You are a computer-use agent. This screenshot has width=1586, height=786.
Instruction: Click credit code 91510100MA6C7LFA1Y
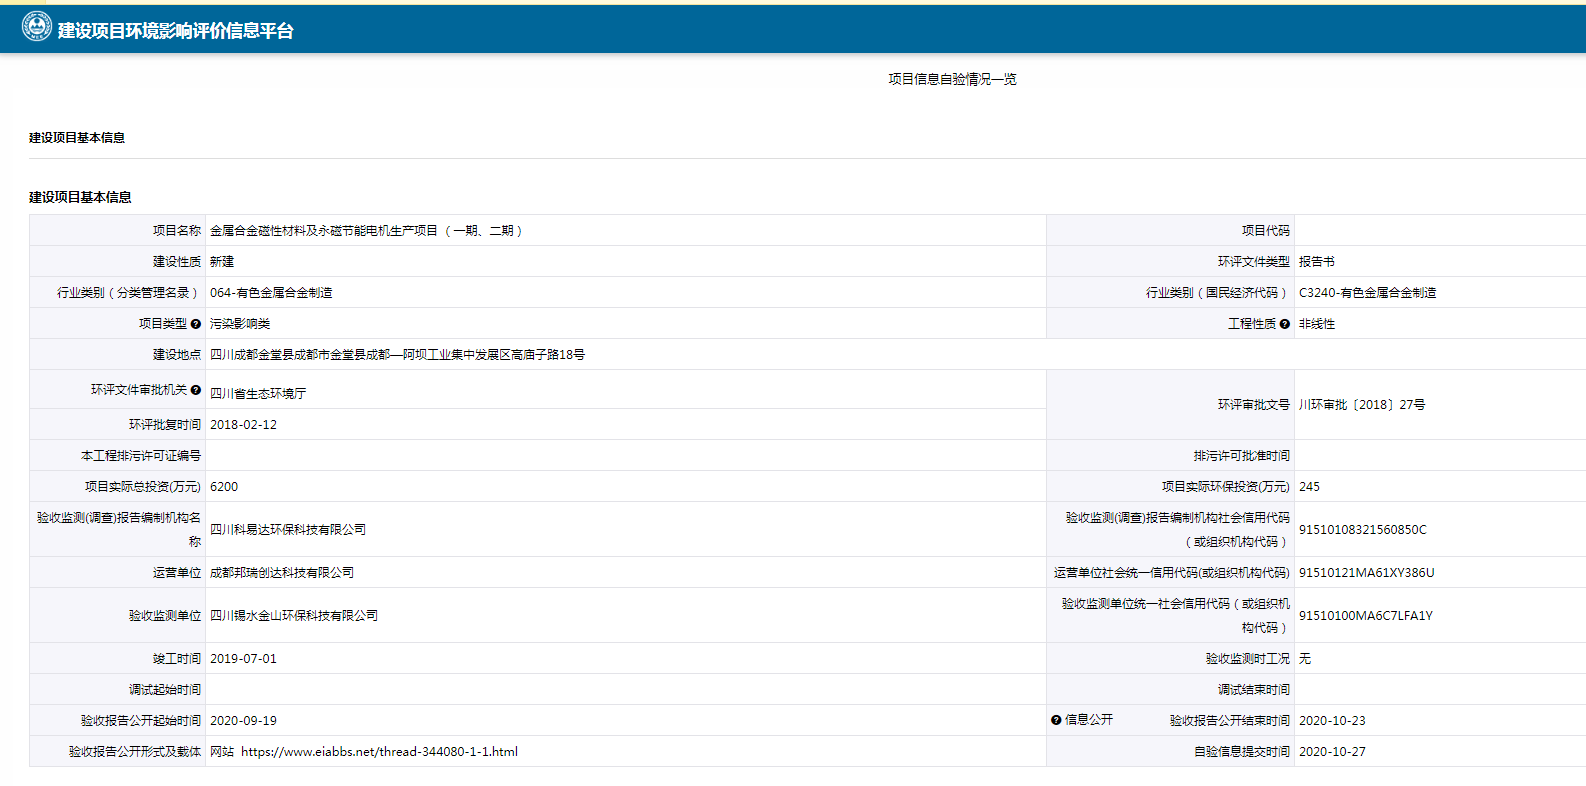click(x=1366, y=616)
